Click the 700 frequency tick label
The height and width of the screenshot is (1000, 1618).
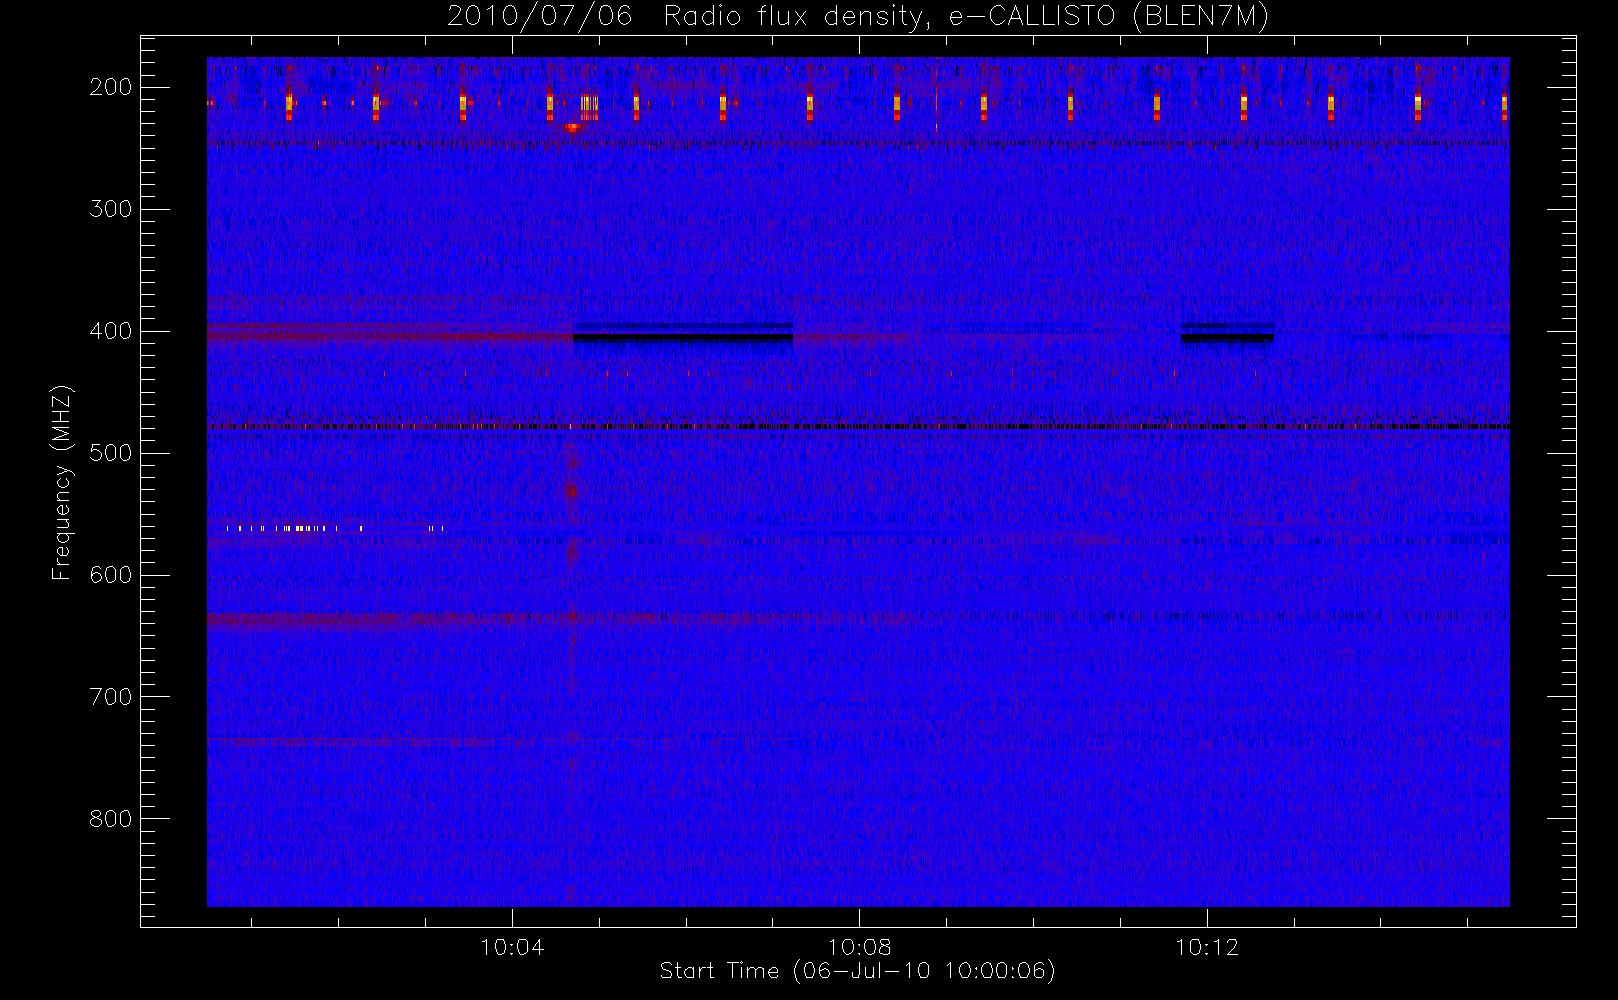tap(111, 697)
